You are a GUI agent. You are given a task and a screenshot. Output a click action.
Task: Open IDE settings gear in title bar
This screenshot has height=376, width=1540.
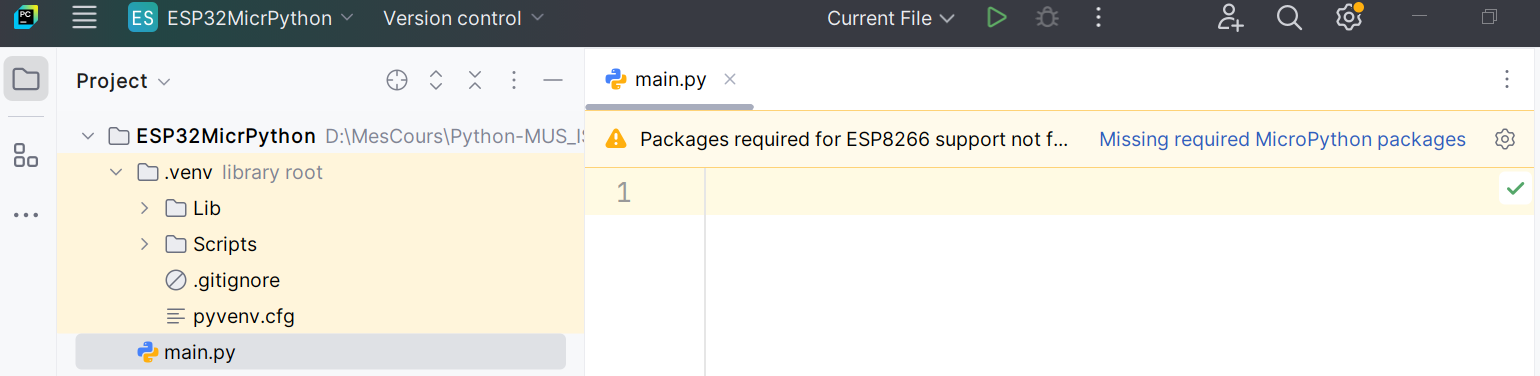[1348, 18]
